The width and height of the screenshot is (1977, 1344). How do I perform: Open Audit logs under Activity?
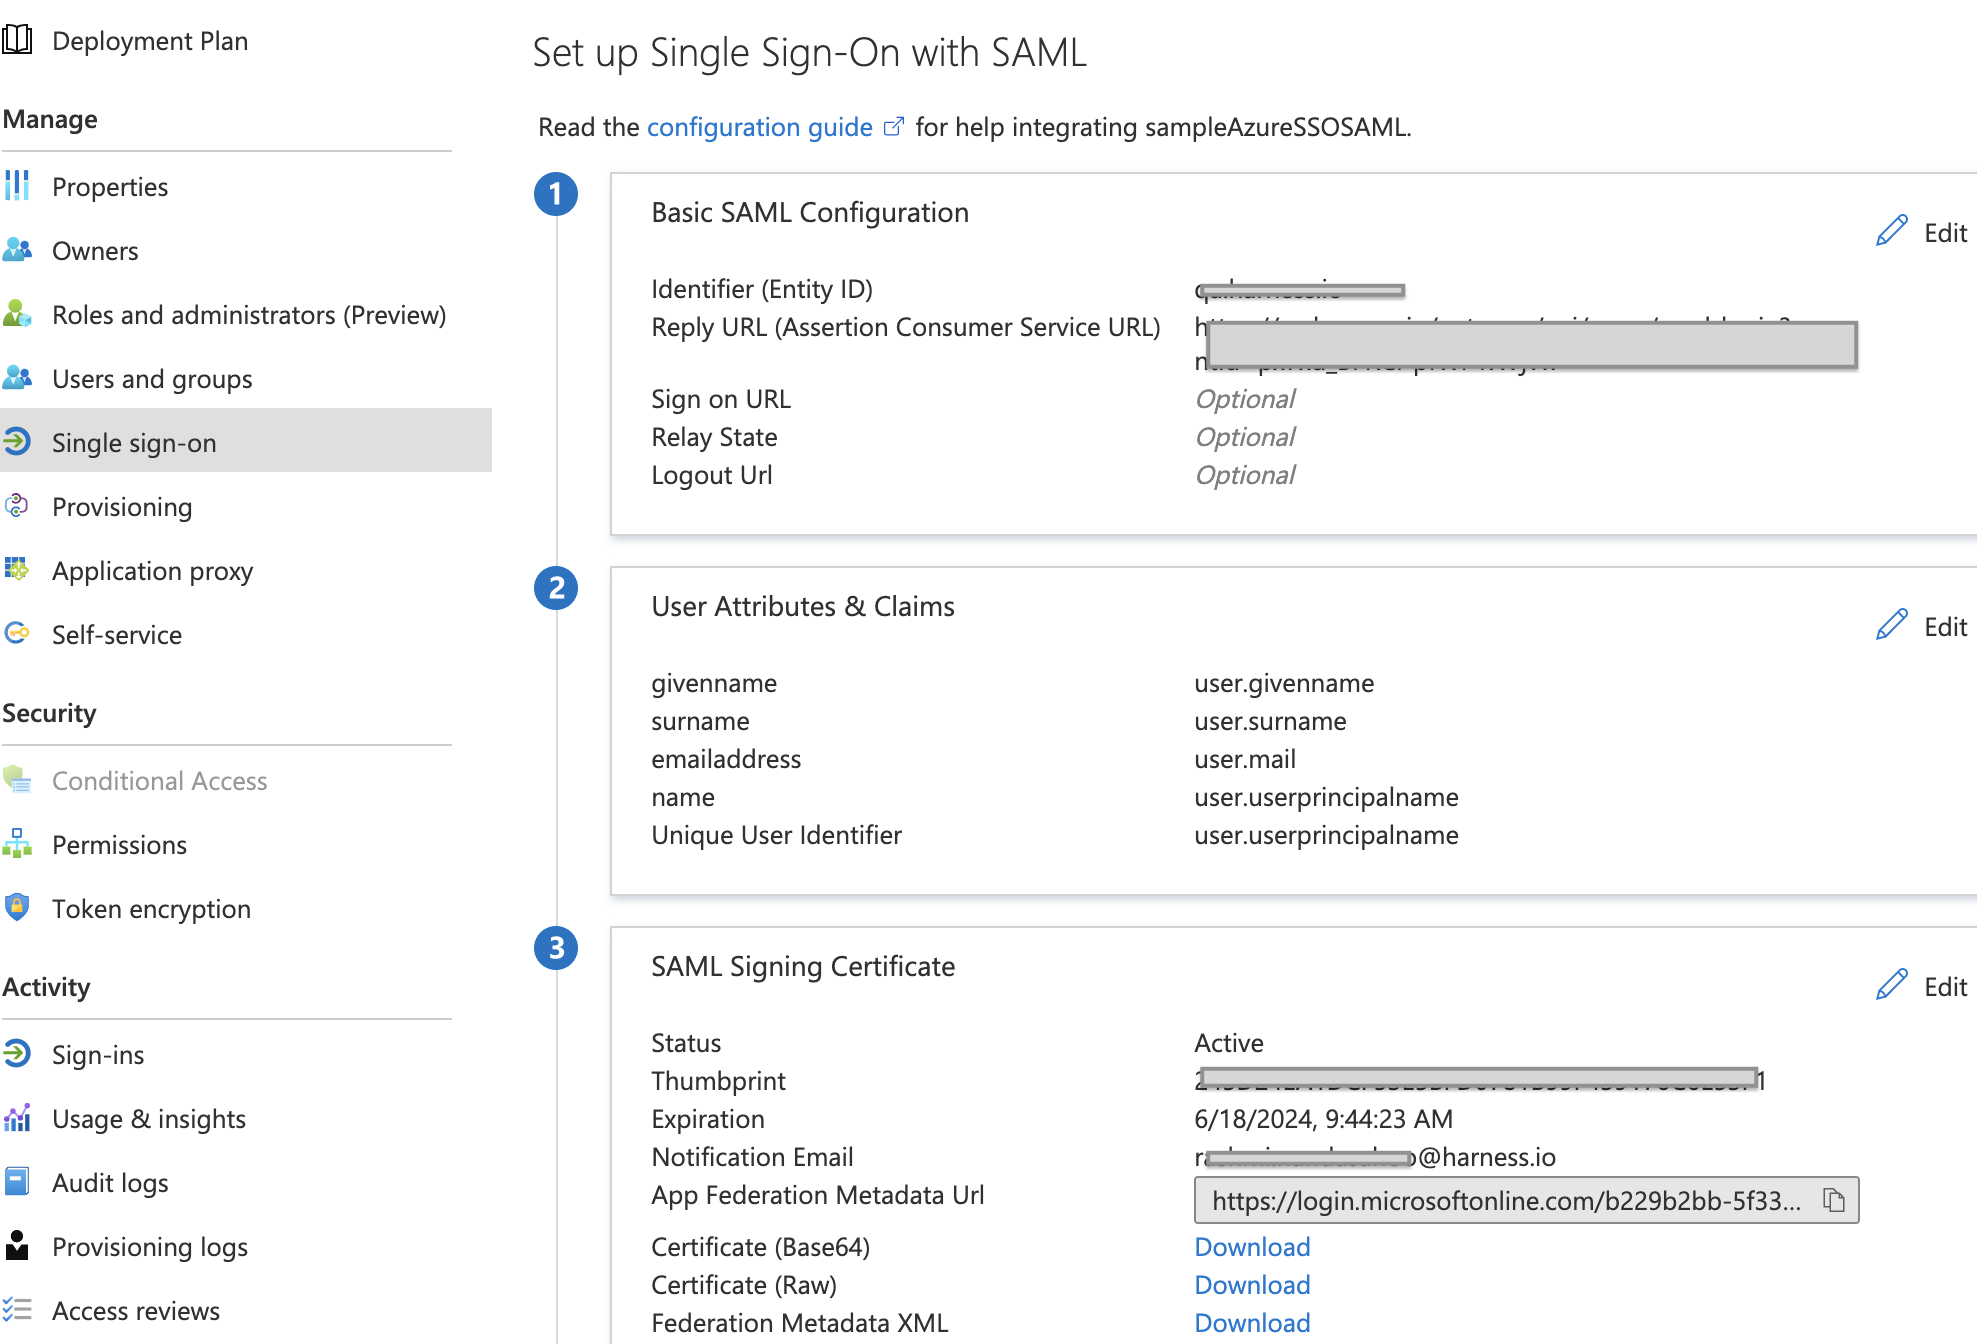[x=110, y=1182]
